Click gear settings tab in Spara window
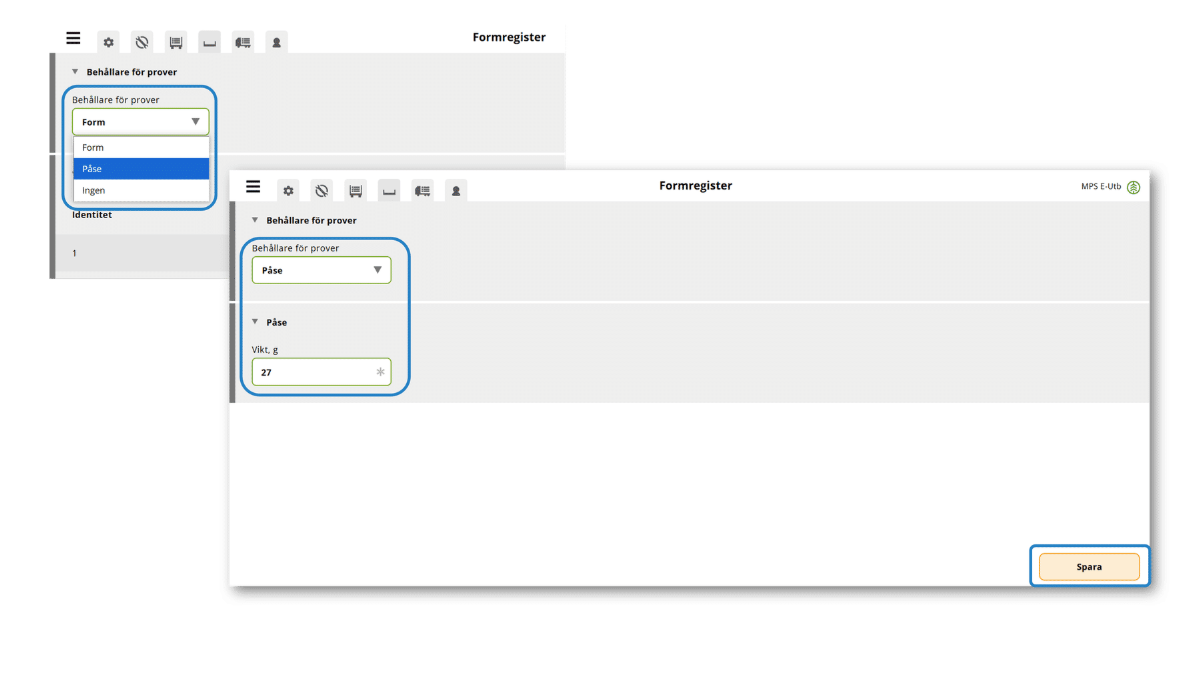1194x673 pixels. point(288,190)
